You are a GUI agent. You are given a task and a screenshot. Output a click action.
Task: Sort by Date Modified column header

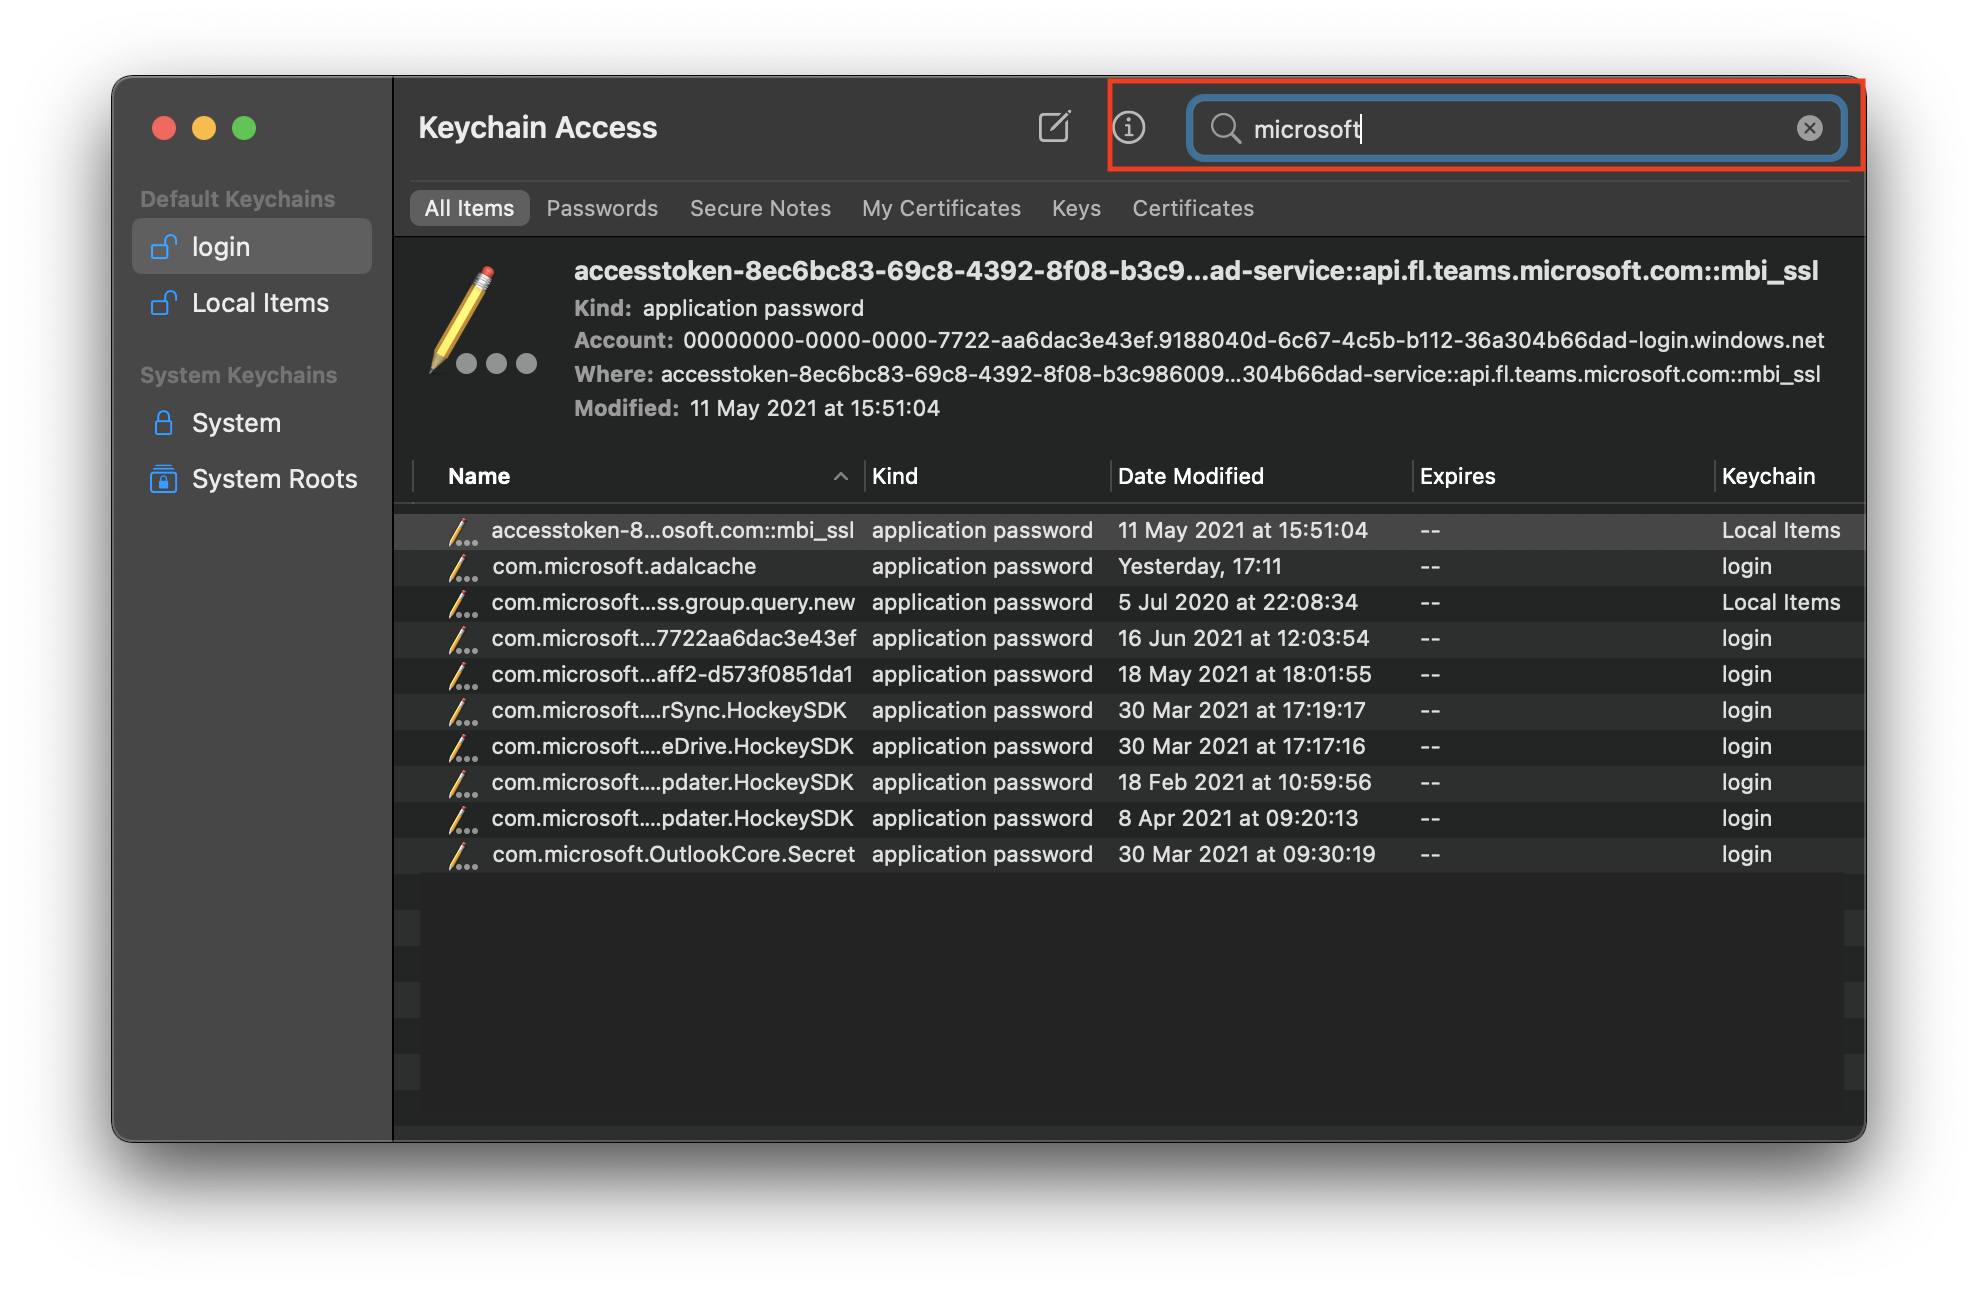(x=1191, y=476)
